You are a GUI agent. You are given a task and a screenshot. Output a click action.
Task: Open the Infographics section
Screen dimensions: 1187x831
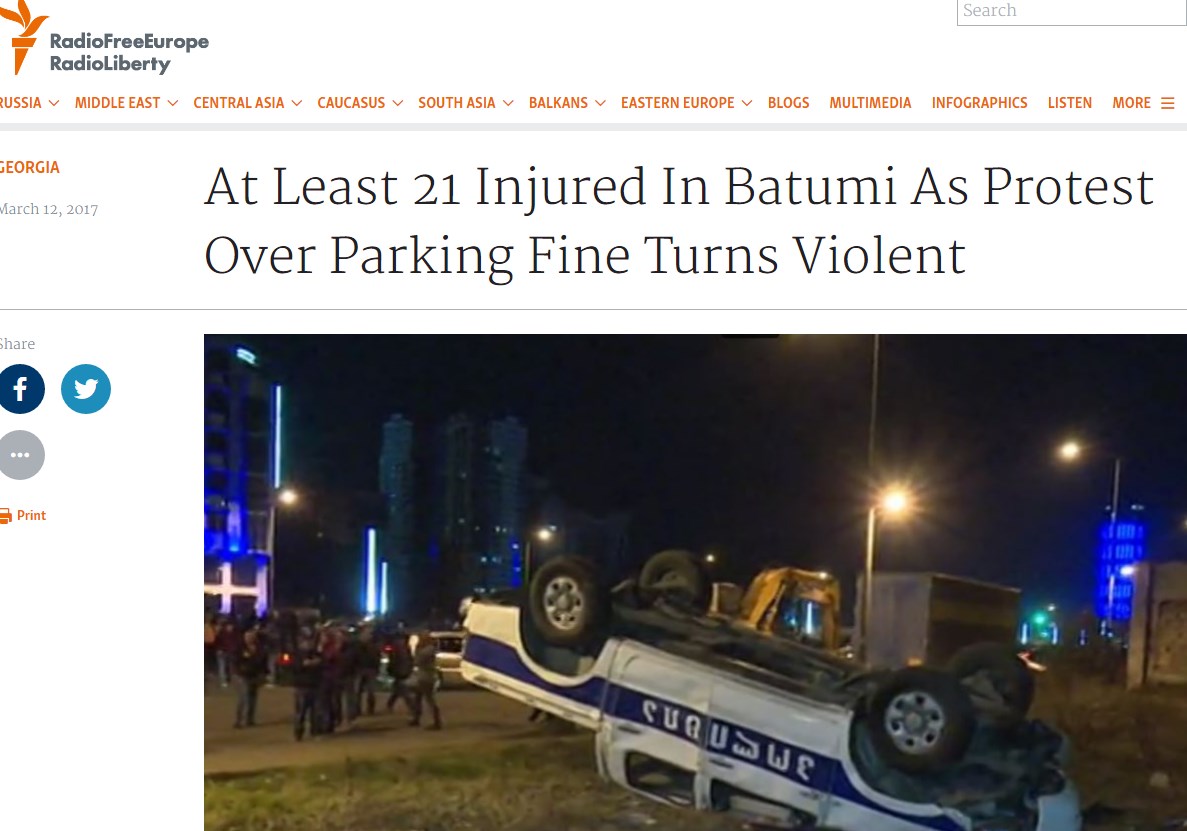(979, 103)
